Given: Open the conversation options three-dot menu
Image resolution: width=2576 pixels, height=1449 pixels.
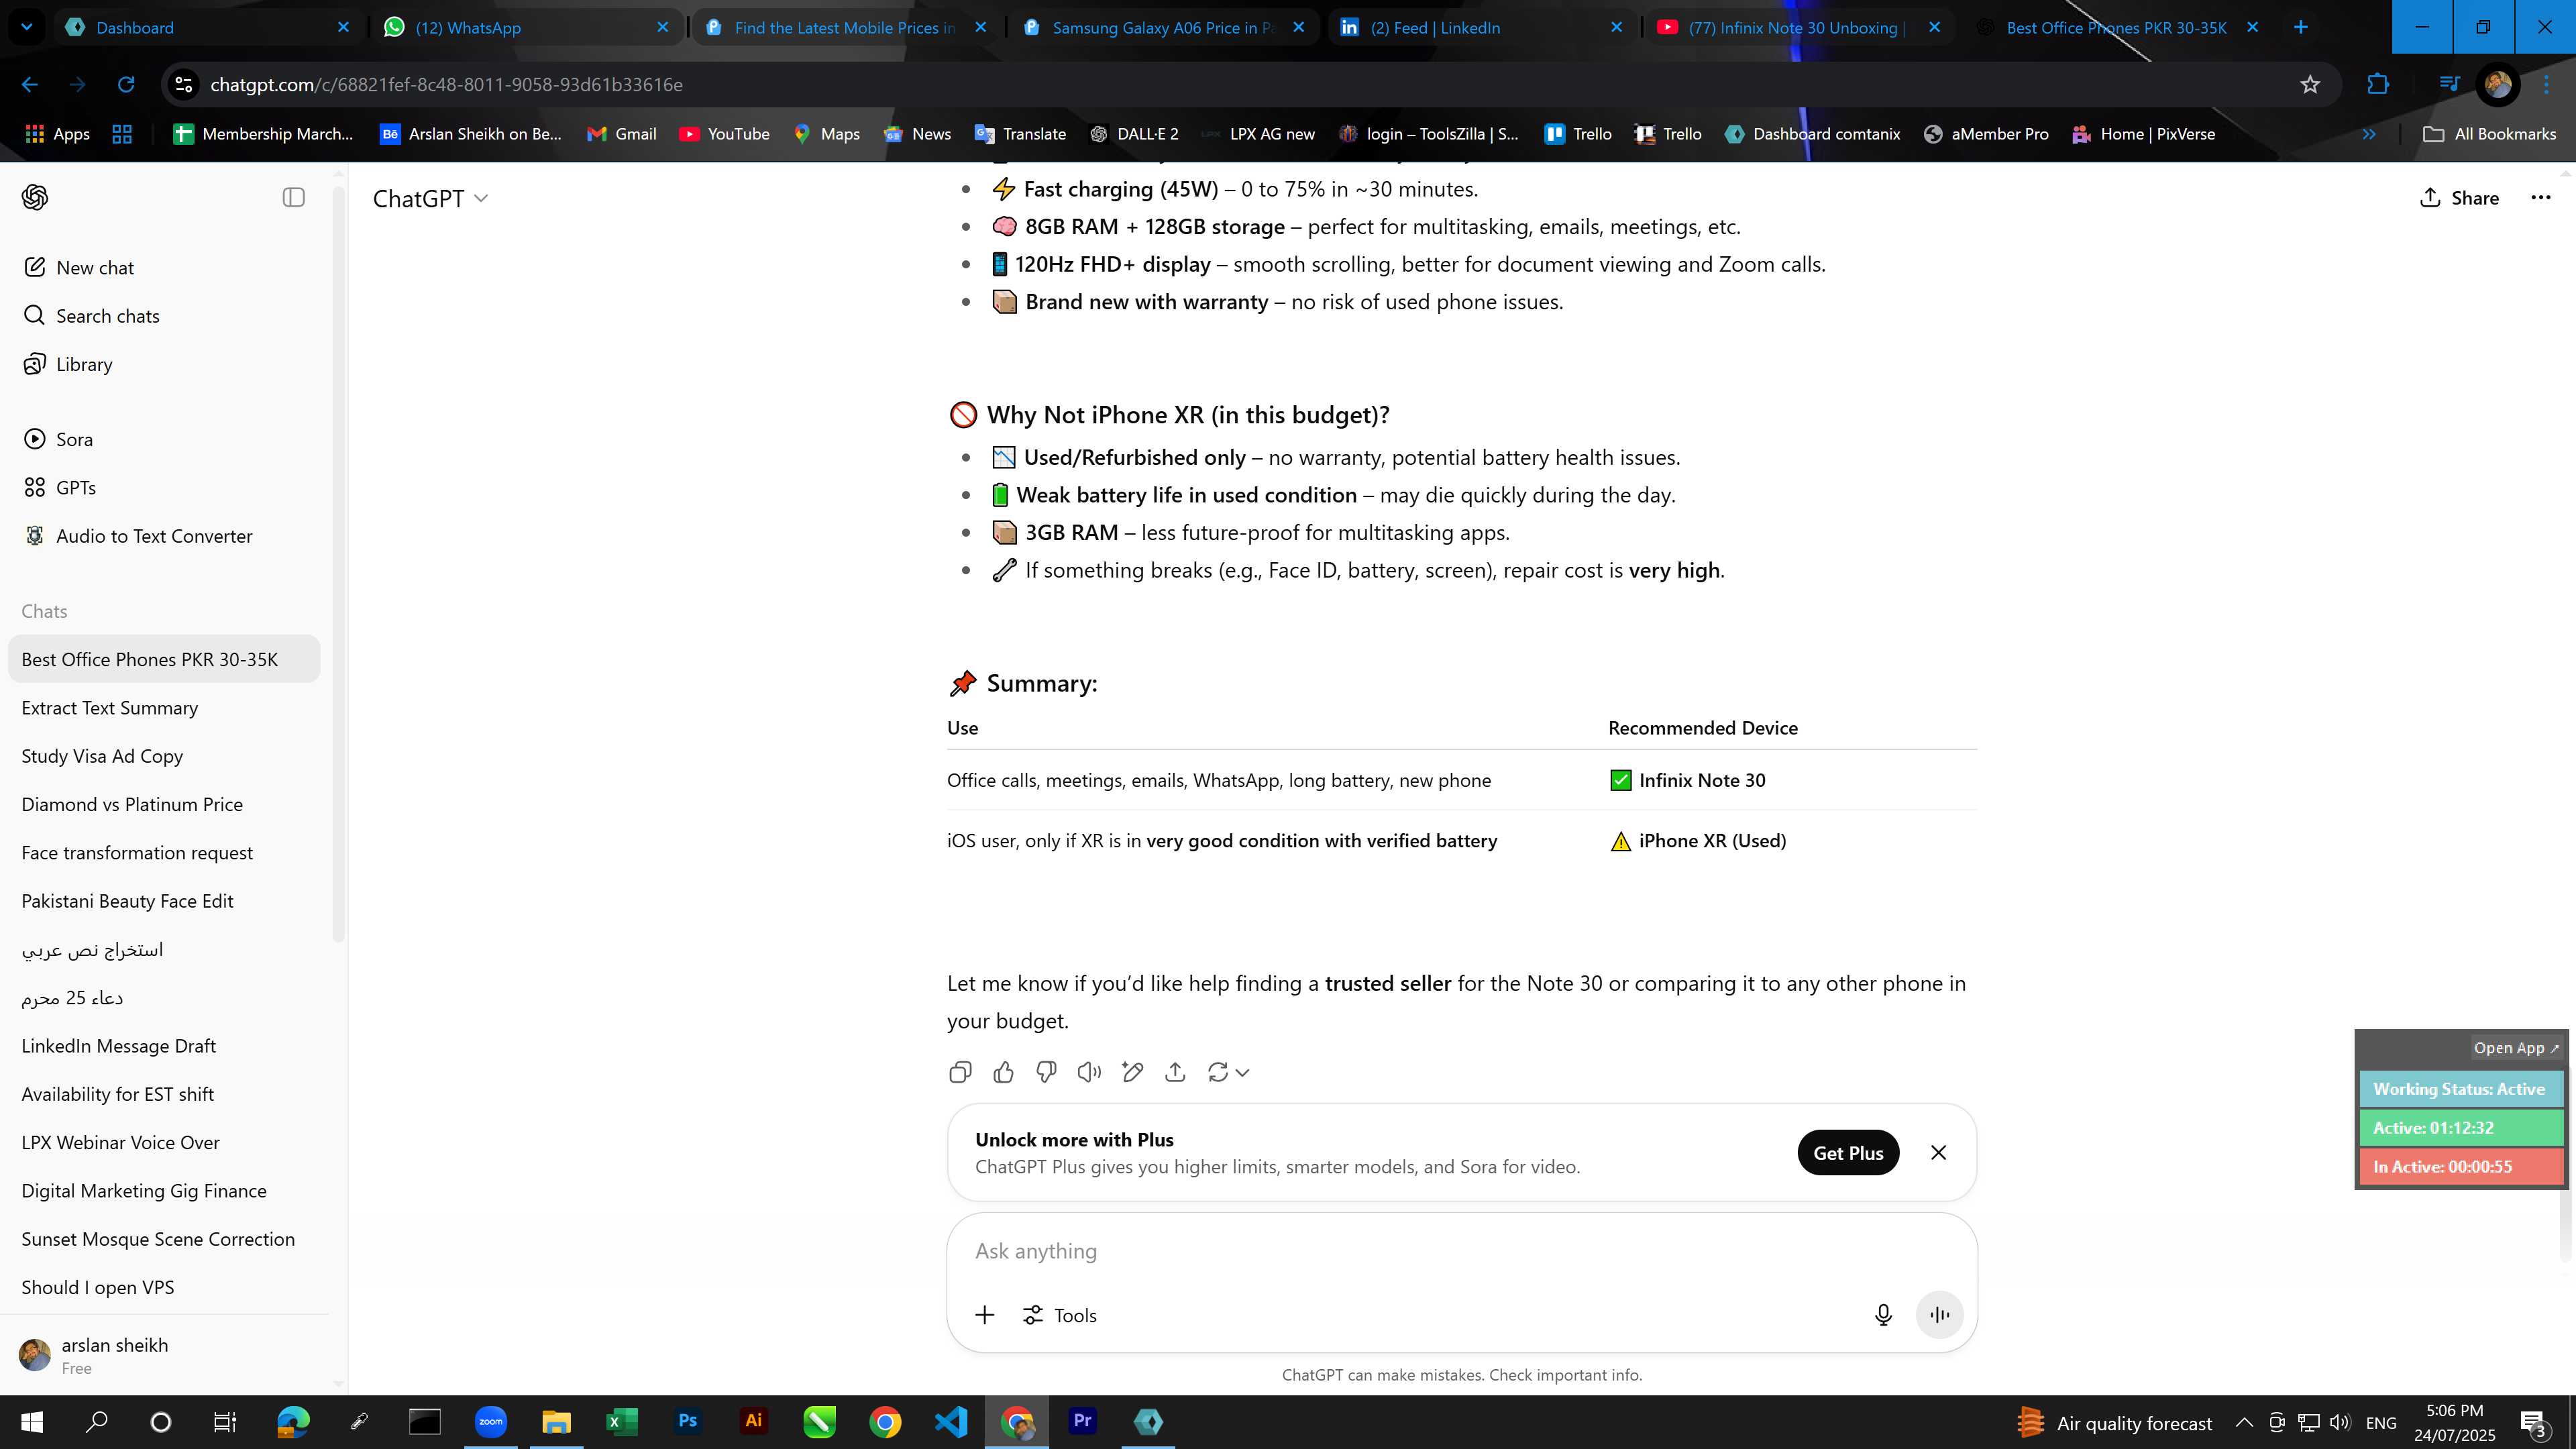Looking at the screenshot, I should click(x=2540, y=198).
